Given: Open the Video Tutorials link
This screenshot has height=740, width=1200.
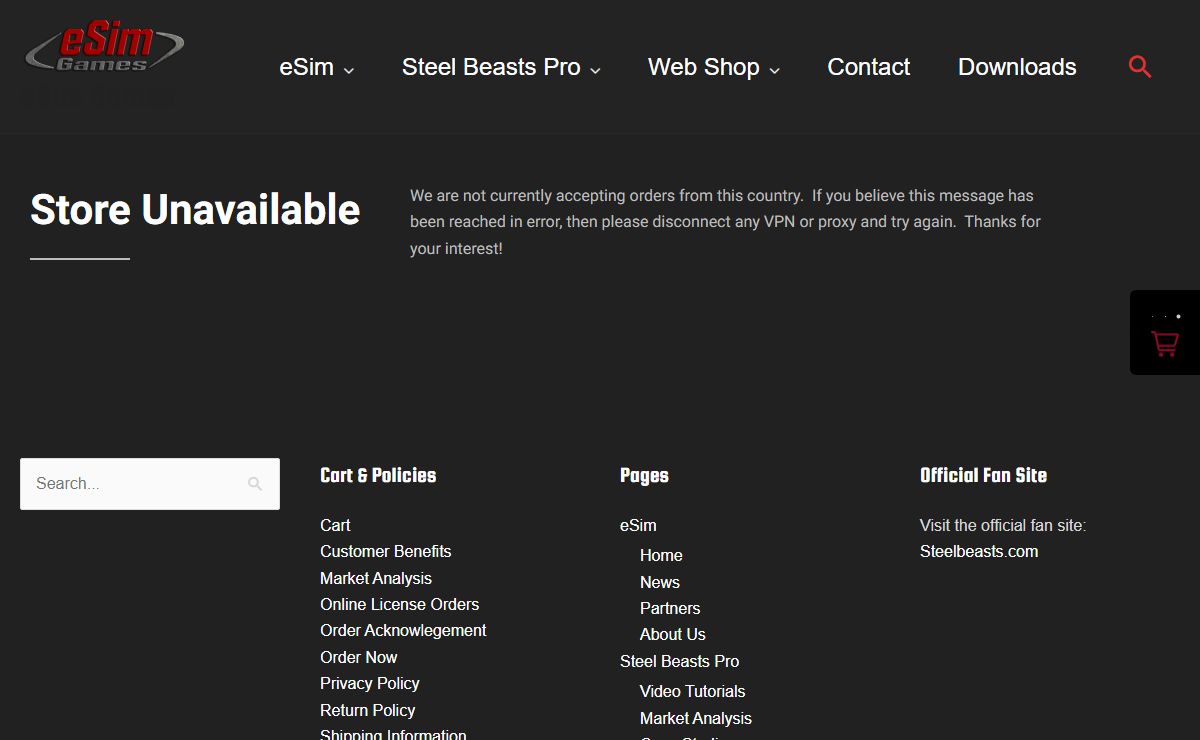Looking at the screenshot, I should point(692,691).
